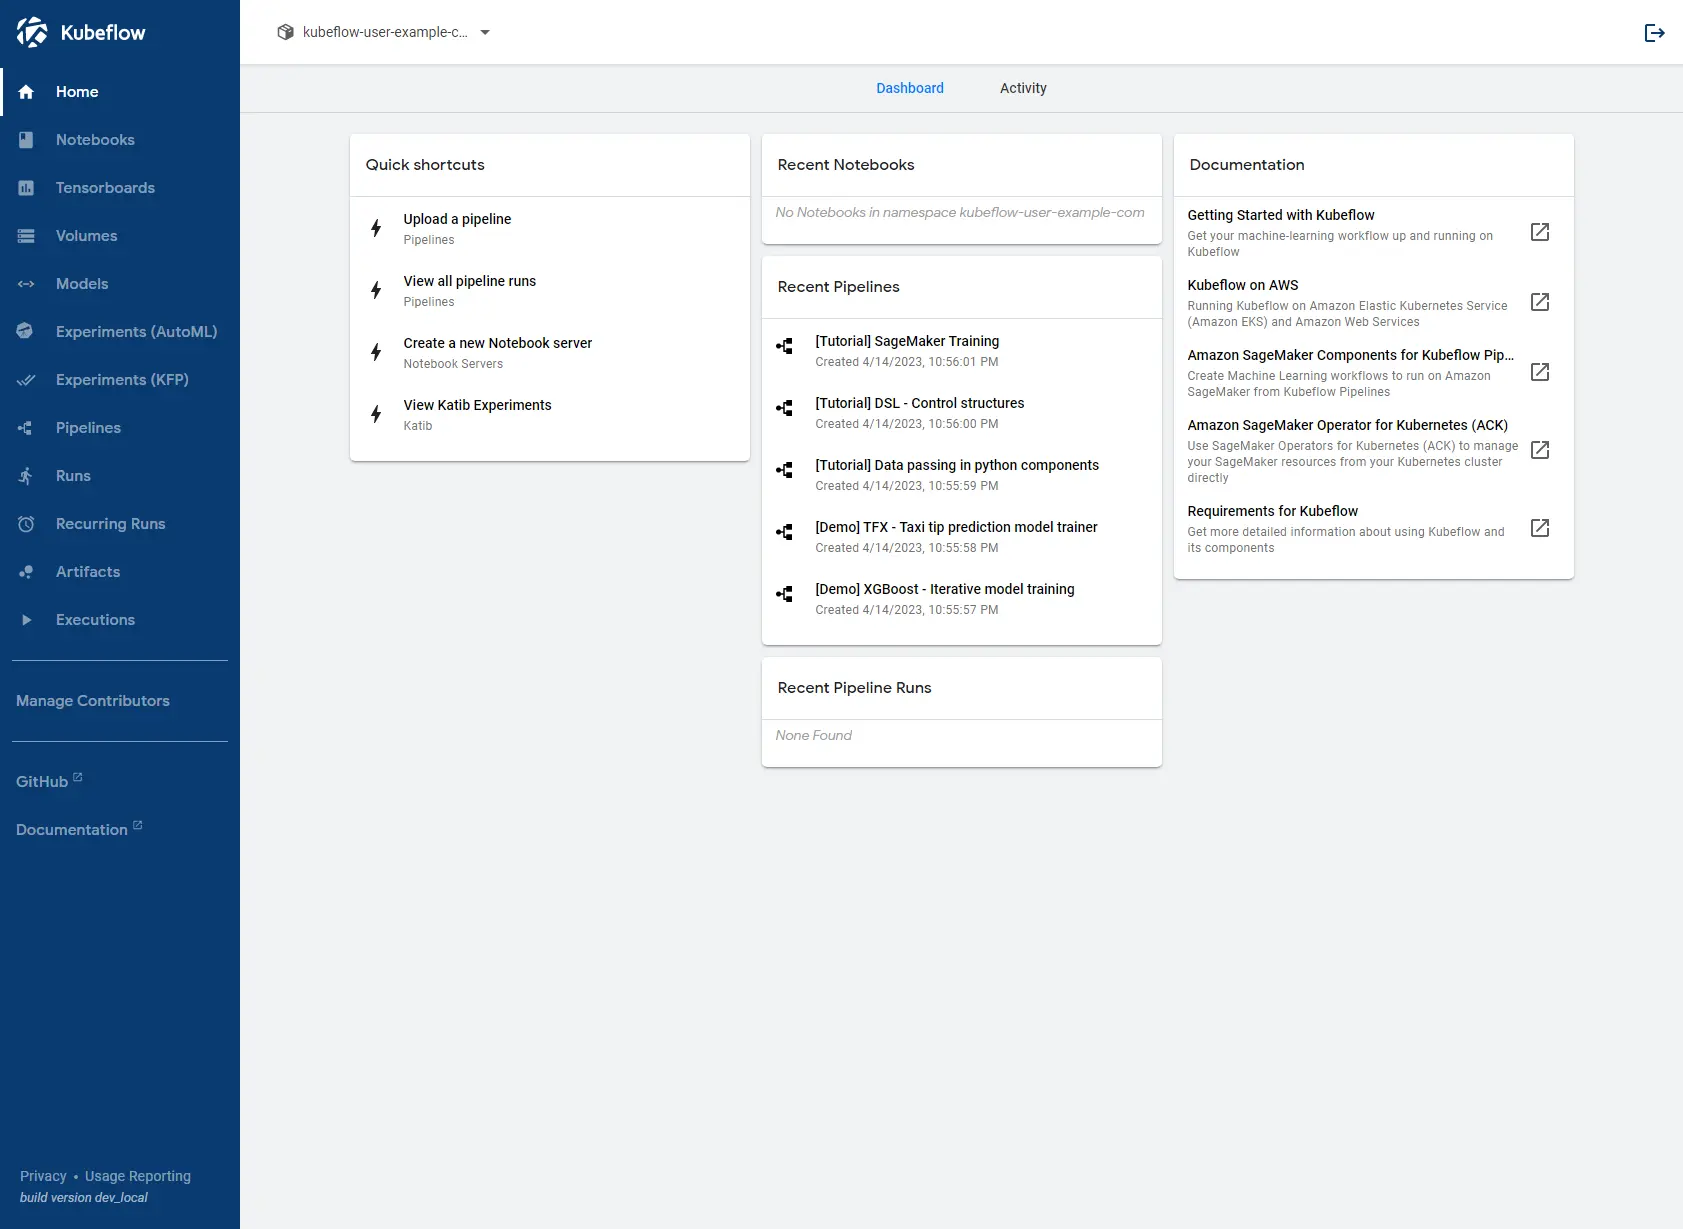Open [Demo] XGBoost - Iterative model training
This screenshot has width=1683, height=1229.
(962, 598)
